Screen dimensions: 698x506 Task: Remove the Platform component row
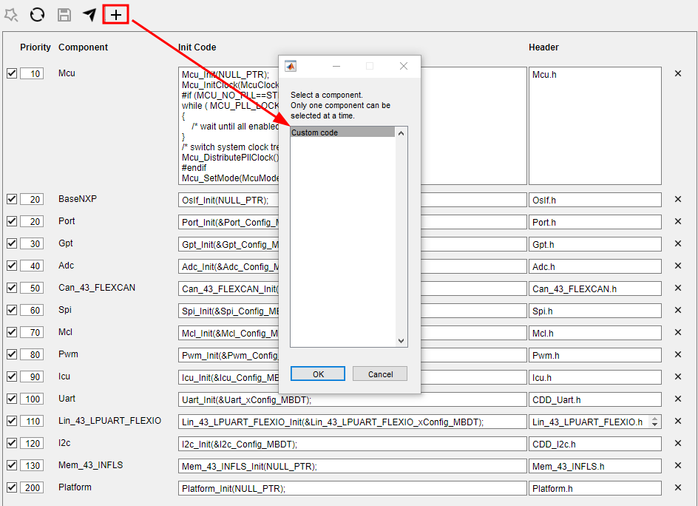tap(678, 488)
